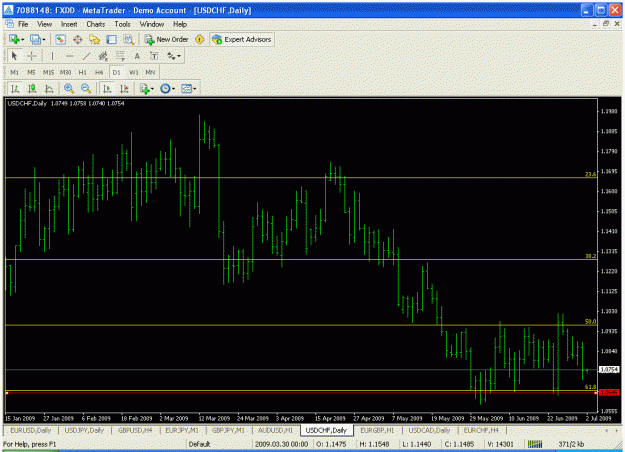Select the Crosshair tool
The height and width of the screenshot is (452, 625).
click(31, 56)
